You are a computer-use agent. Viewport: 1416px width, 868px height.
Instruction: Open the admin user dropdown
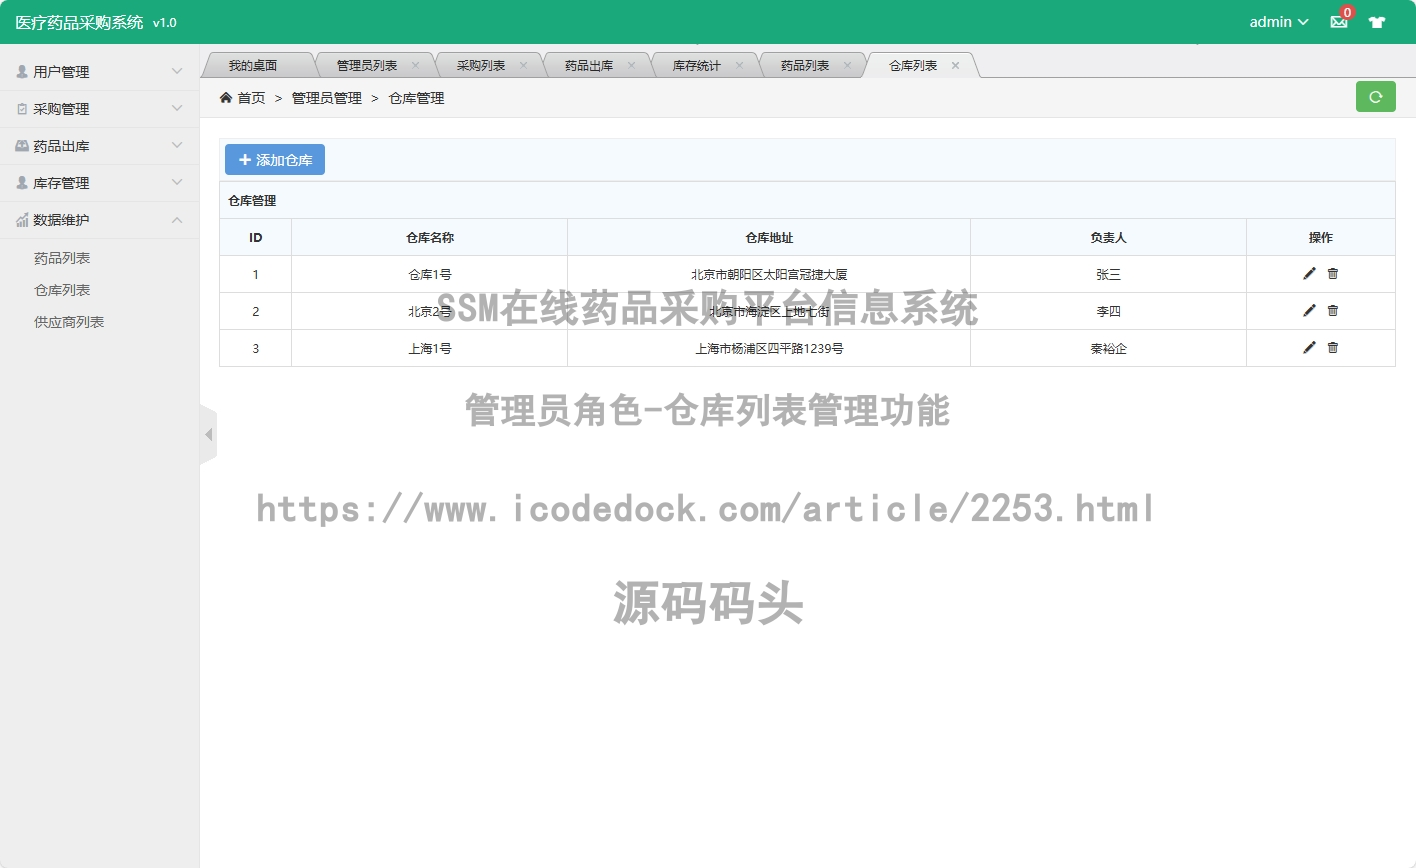pyautogui.click(x=1279, y=22)
